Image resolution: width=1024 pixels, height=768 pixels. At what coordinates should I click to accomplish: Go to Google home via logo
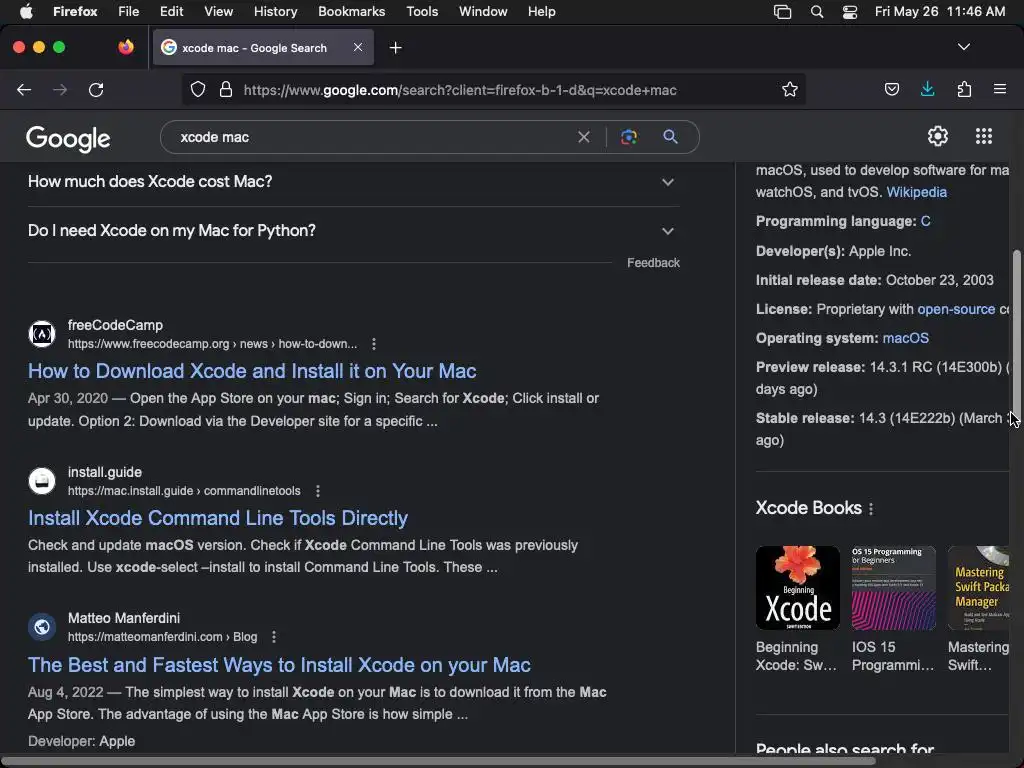pyautogui.click(x=68, y=138)
